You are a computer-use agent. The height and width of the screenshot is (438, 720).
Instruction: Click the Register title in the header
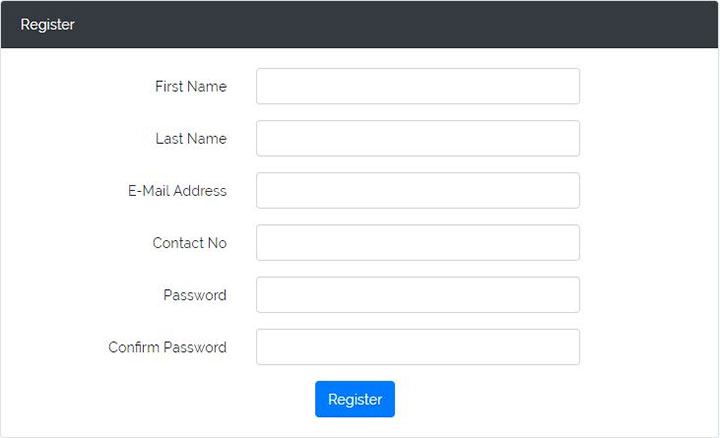click(47, 24)
